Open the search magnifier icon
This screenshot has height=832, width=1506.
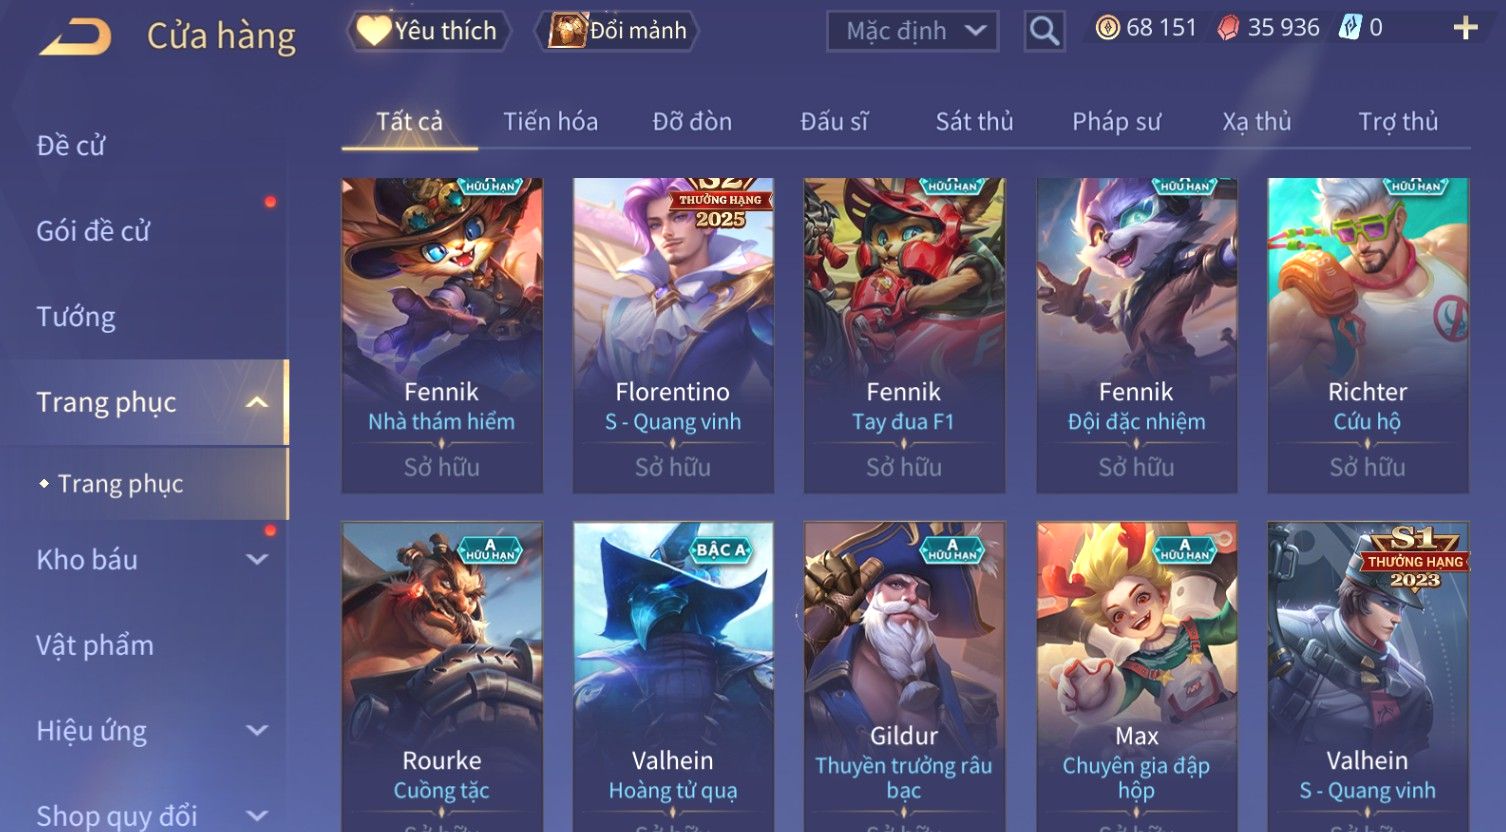[1044, 31]
